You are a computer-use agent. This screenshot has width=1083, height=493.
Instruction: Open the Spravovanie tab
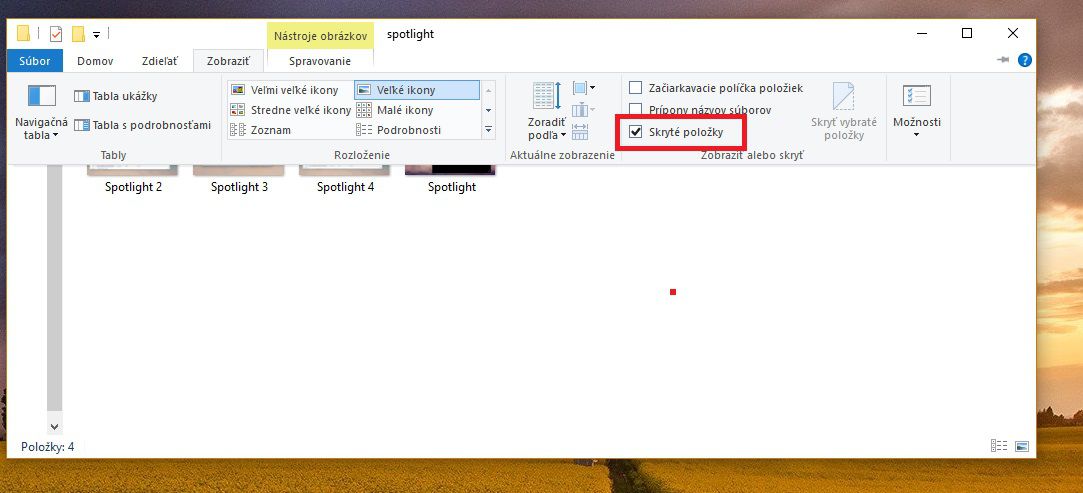pos(320,61)
